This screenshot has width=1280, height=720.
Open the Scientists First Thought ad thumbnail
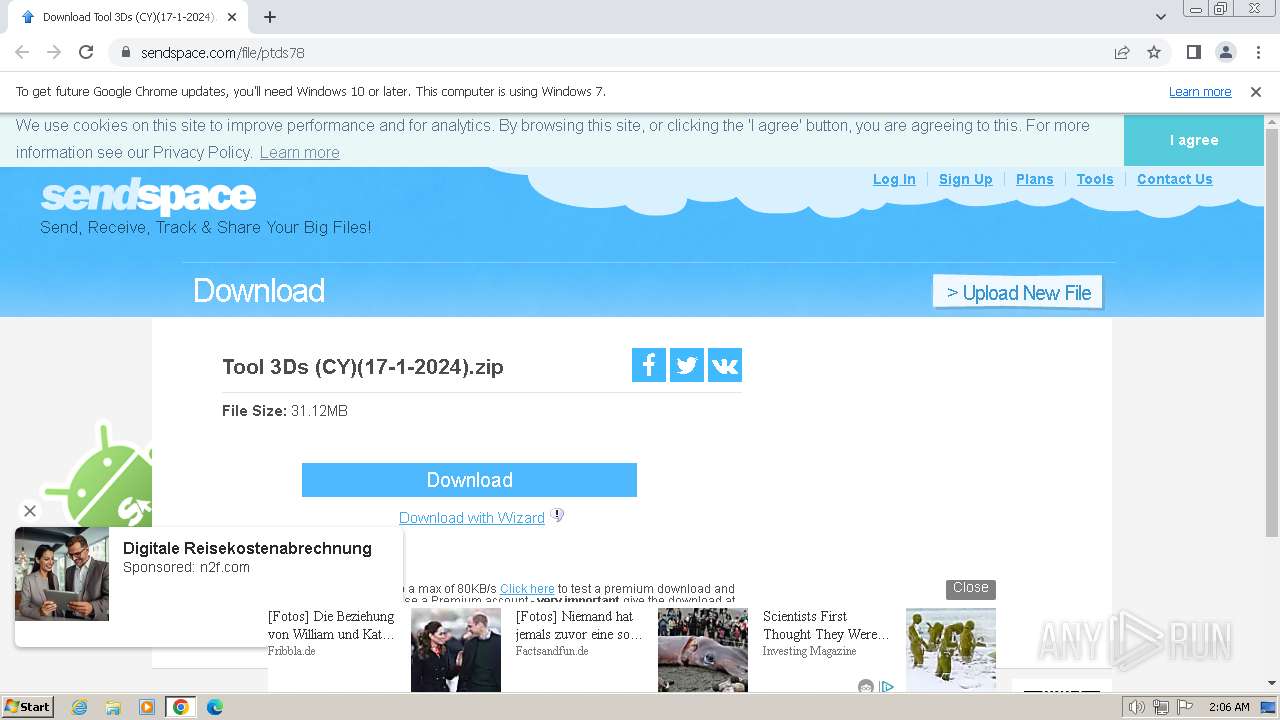coord(951,650)
